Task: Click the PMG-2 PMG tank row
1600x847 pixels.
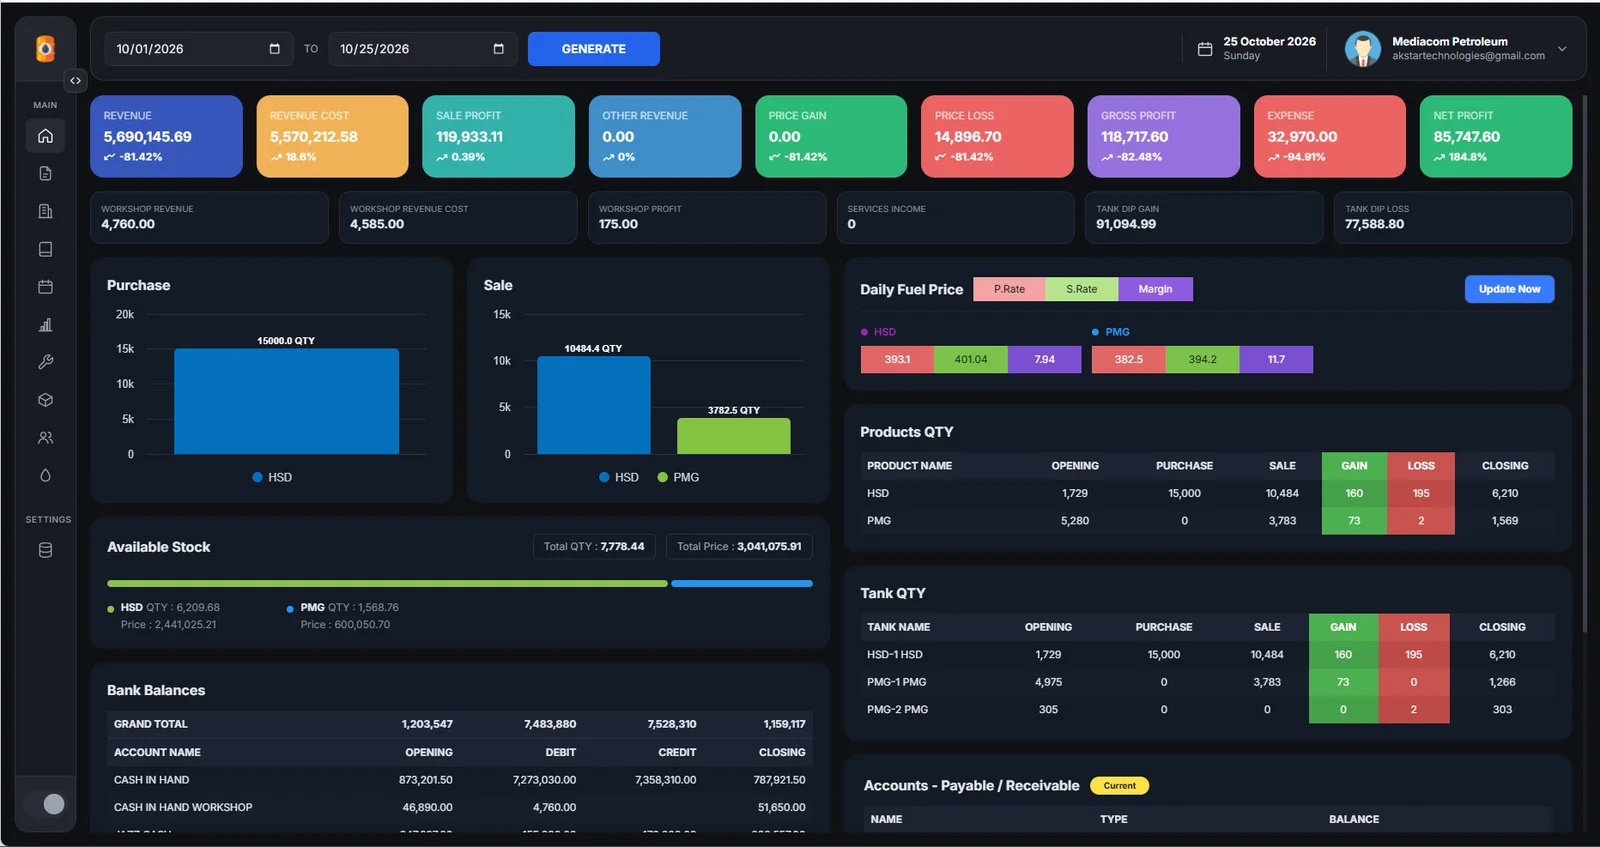Action: 1207,709
